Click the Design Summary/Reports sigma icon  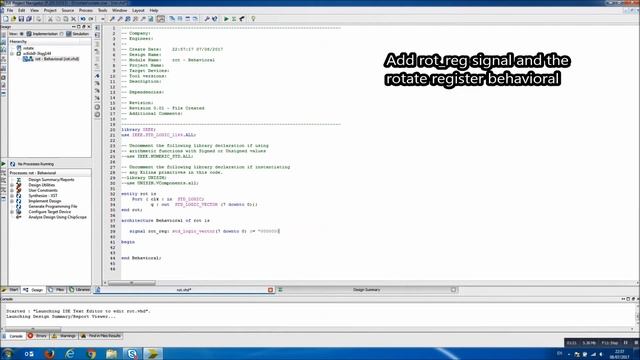[19, 180]
